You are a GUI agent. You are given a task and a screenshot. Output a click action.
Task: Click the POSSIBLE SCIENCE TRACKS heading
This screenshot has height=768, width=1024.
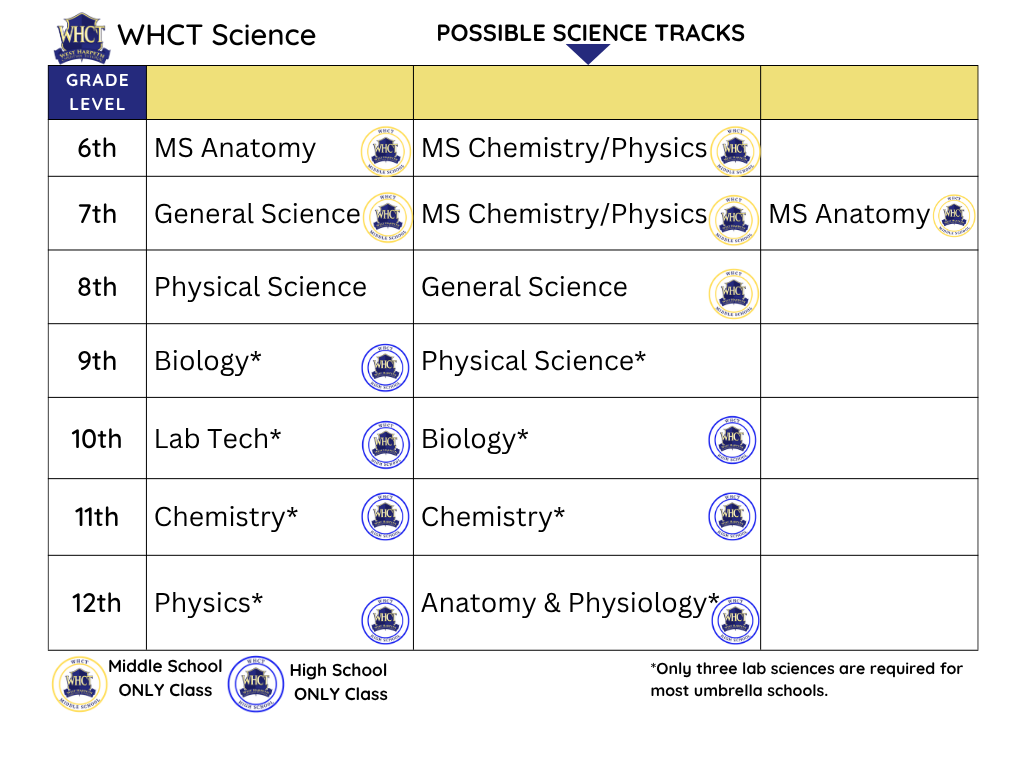click(x=590, y=33)
